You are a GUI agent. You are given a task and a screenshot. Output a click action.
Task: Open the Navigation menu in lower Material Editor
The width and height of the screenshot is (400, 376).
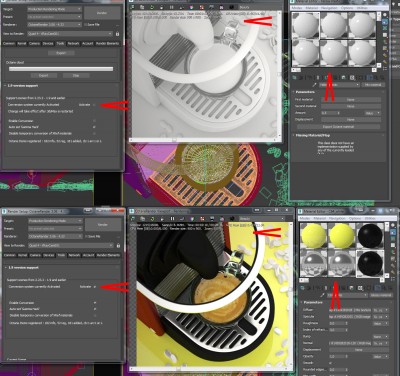click(336, 219)
